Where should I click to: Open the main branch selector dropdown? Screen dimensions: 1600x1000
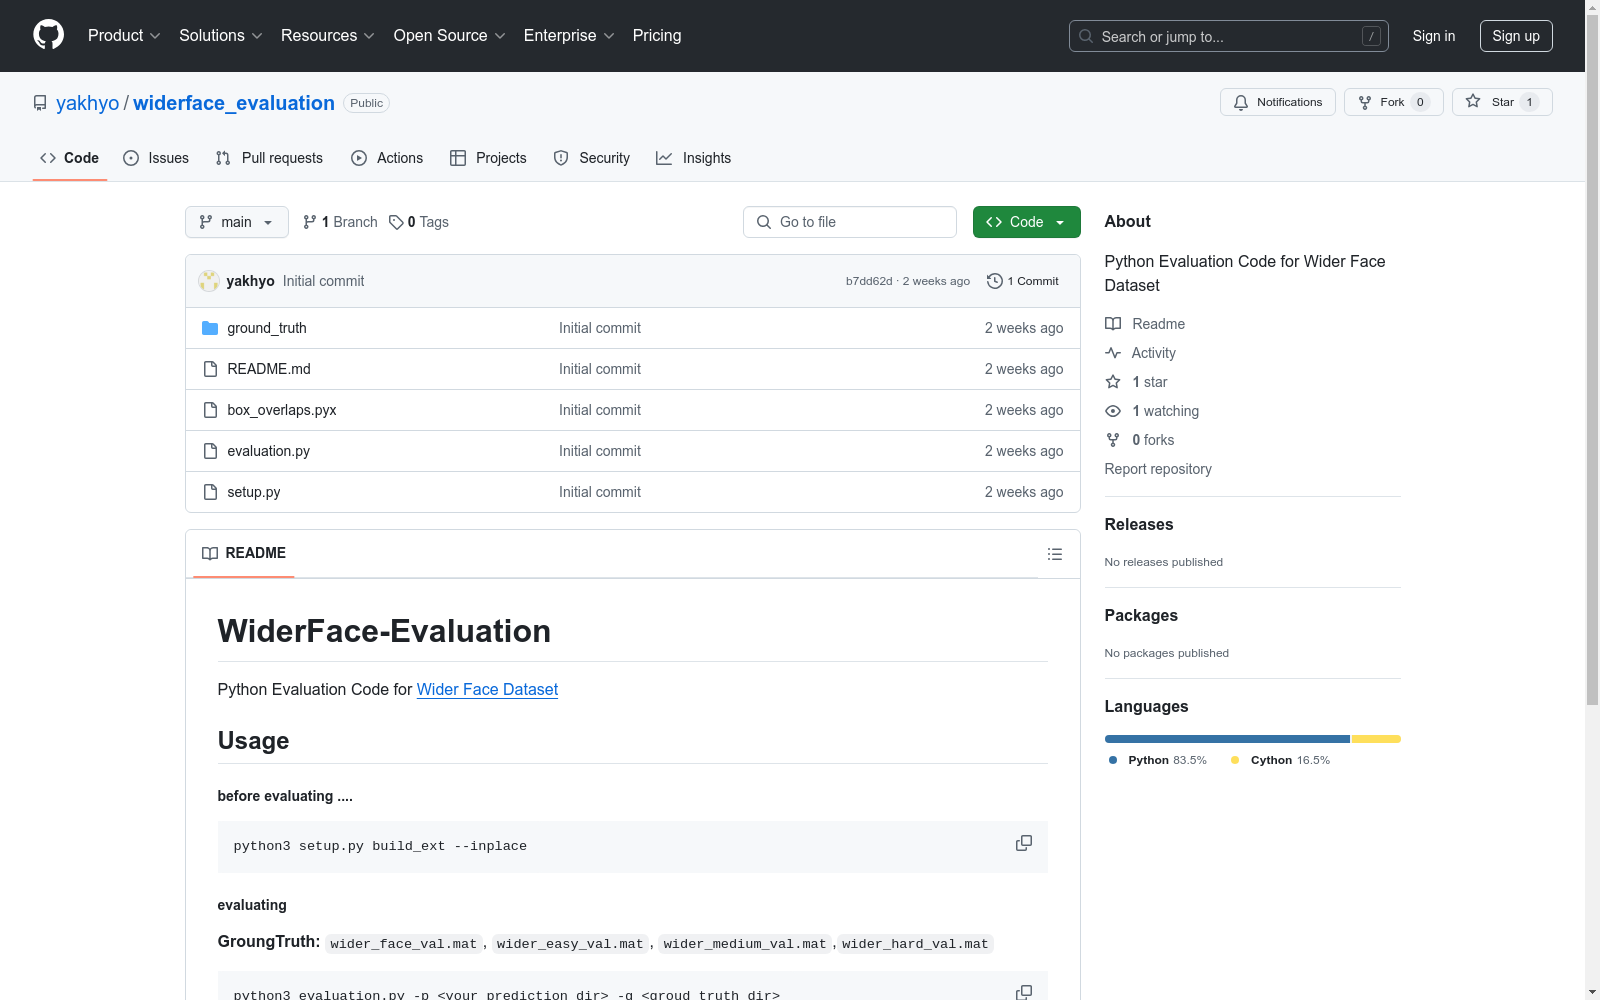[x=237, y=222]
